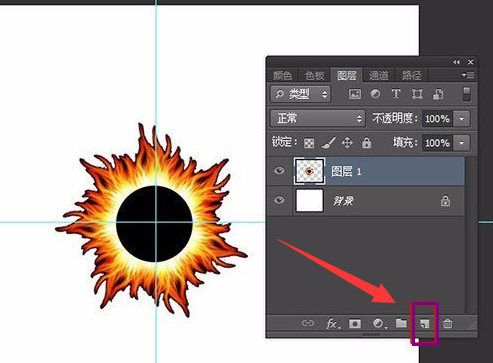This screenshot has height=363, width=493.
Task: Filter layers by text type
Action: (396, 94)
